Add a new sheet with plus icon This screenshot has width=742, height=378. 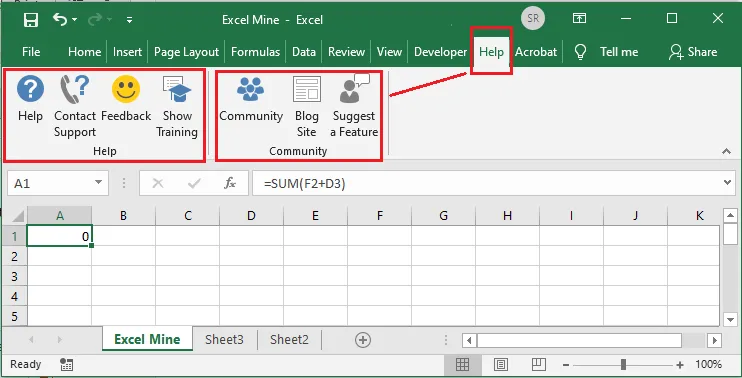[363, 340]
